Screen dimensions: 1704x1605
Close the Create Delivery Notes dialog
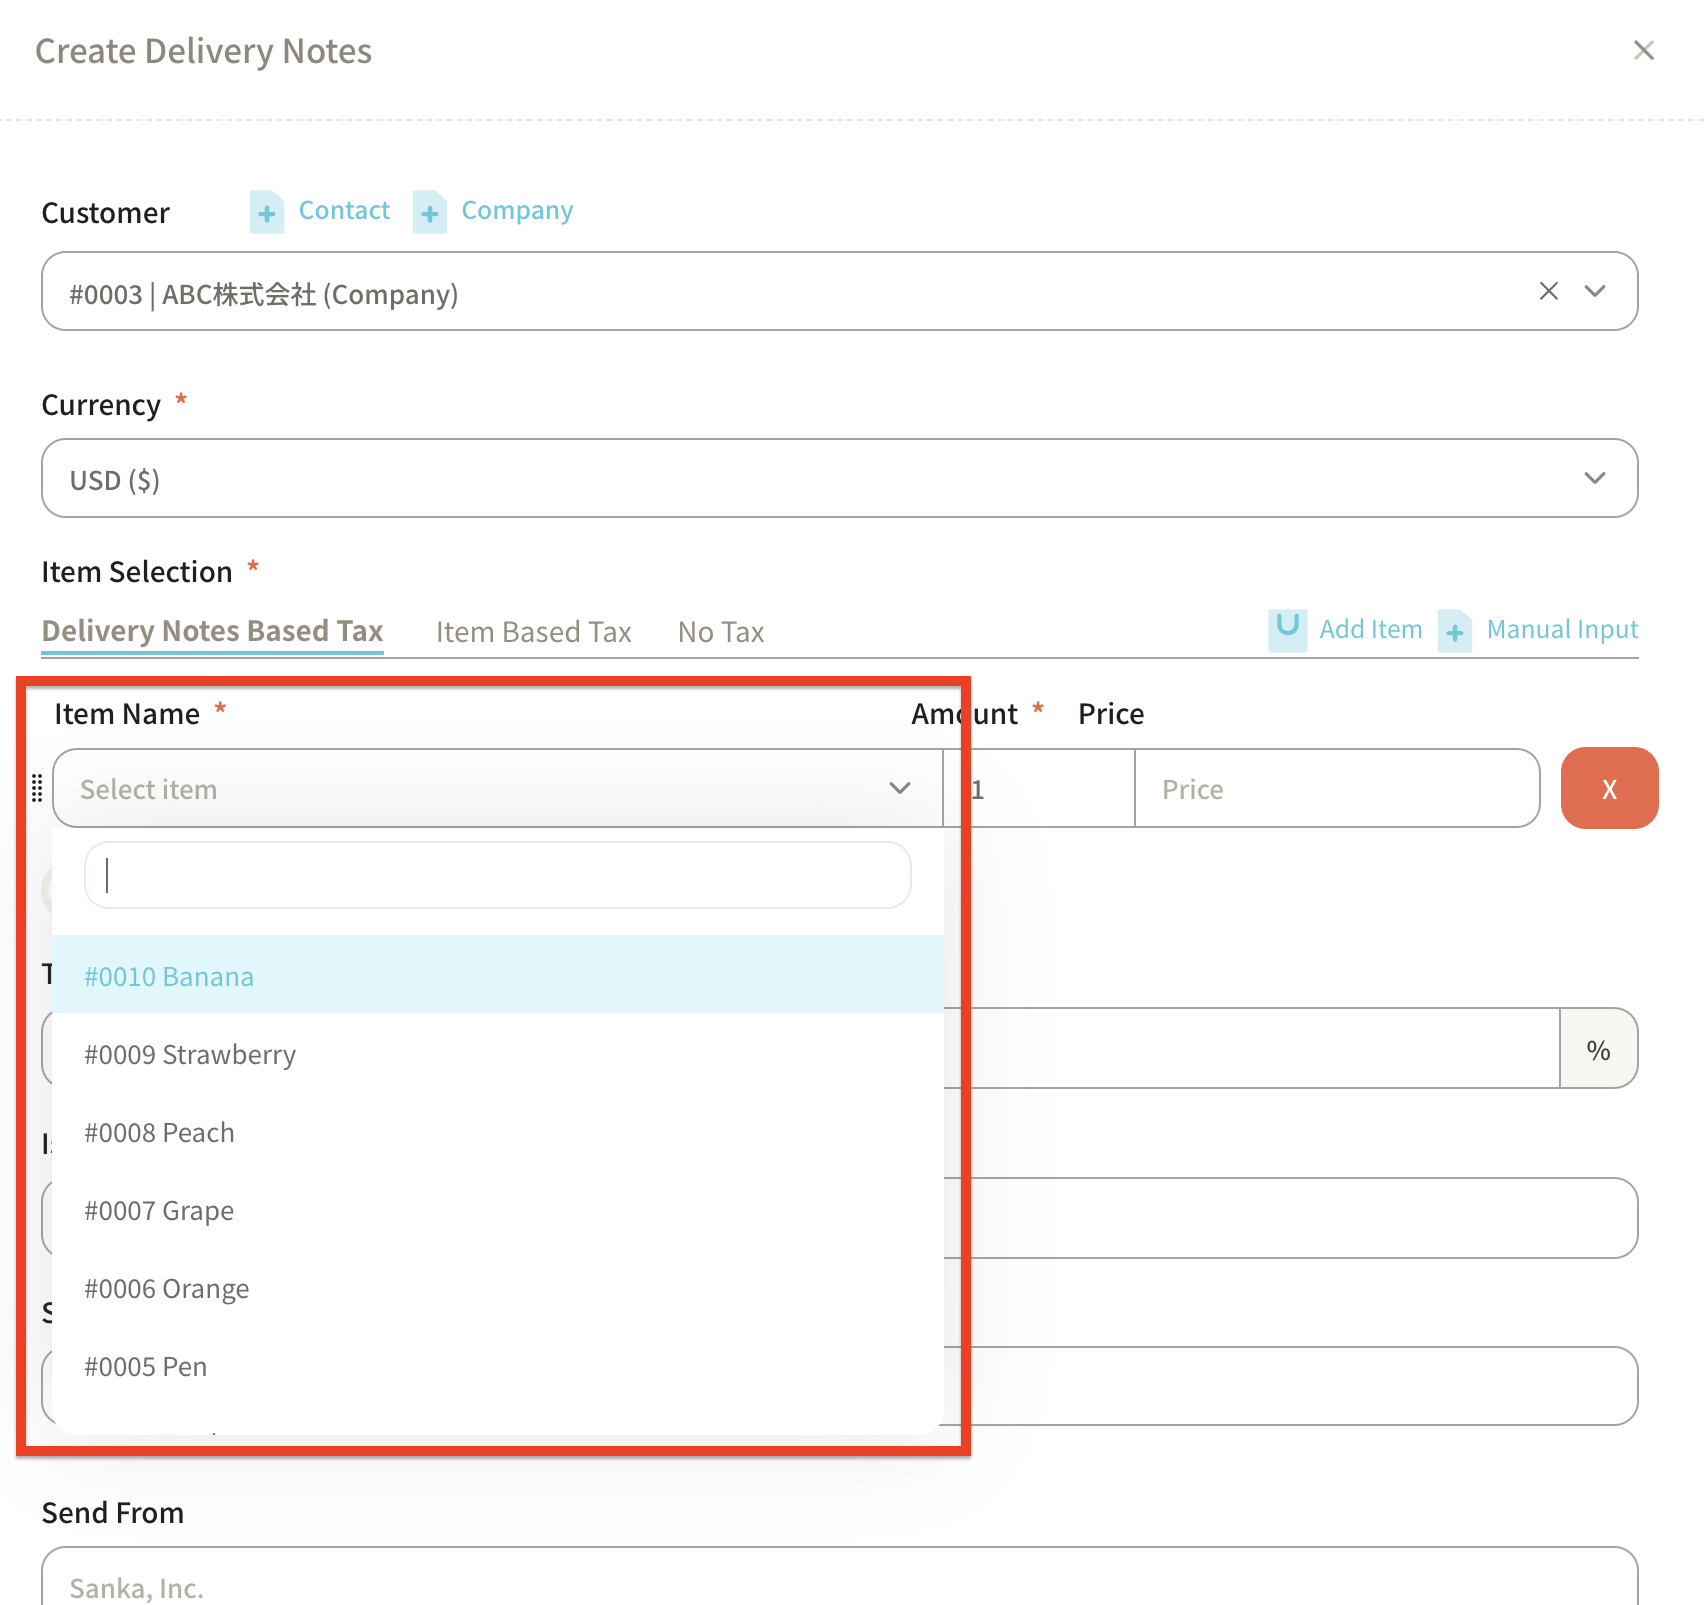coord(1643,50)
